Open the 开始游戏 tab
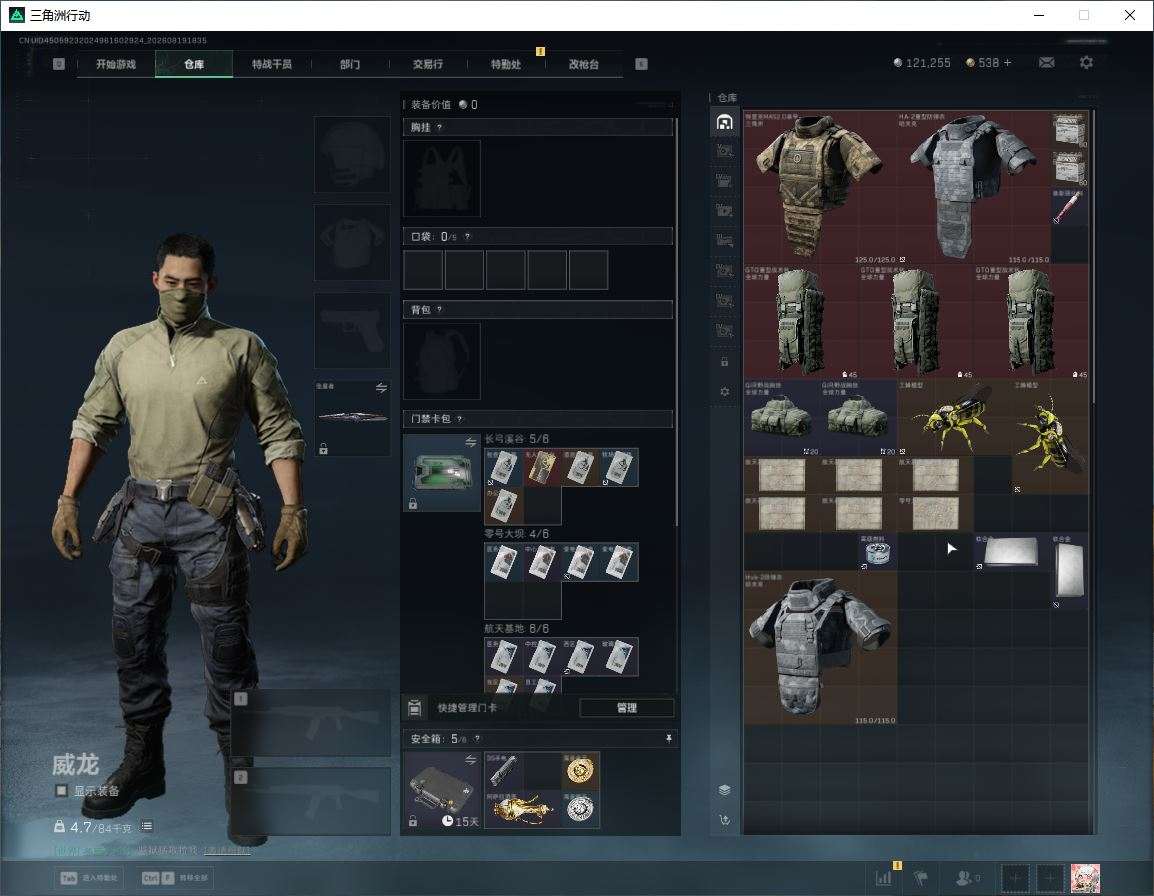 pos(116,64)
